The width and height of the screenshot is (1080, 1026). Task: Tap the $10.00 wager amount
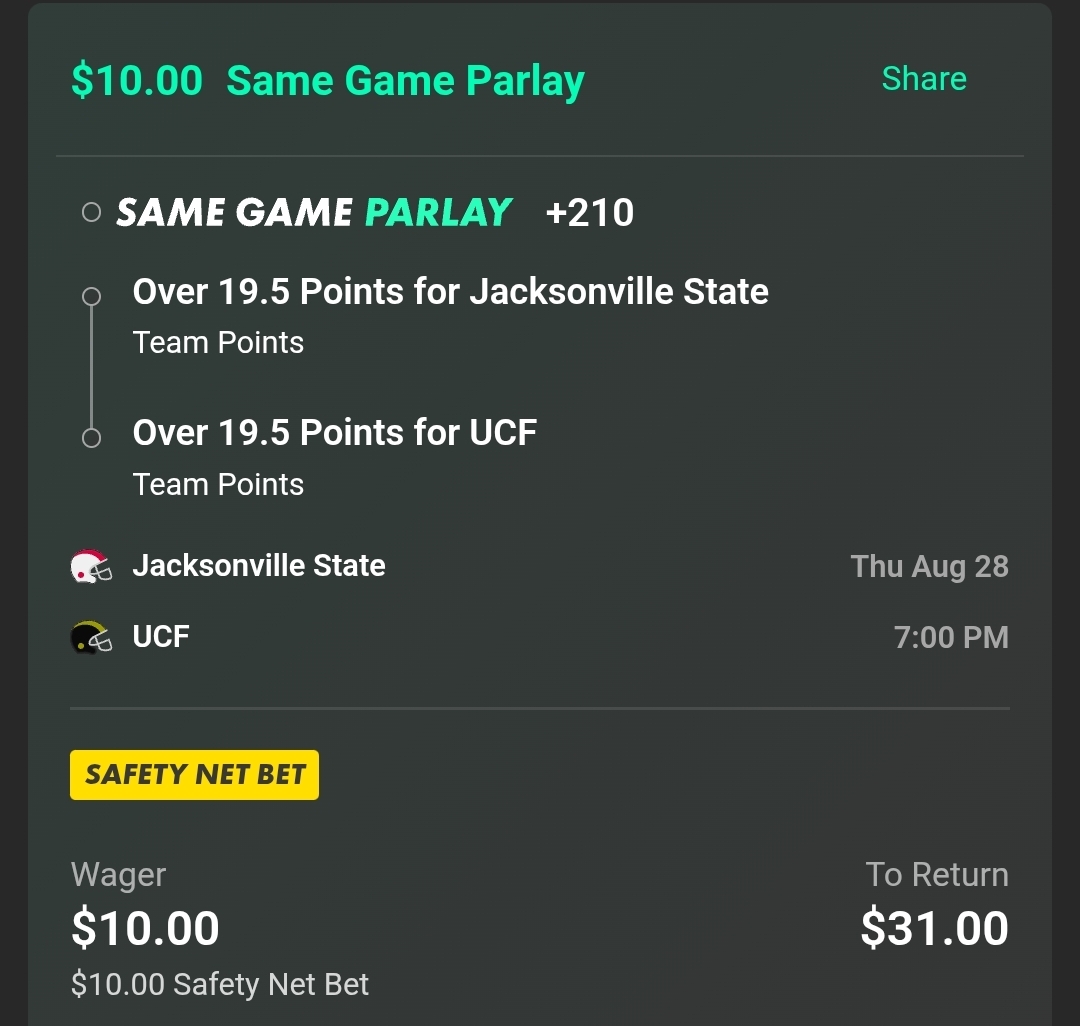(145, 928)
